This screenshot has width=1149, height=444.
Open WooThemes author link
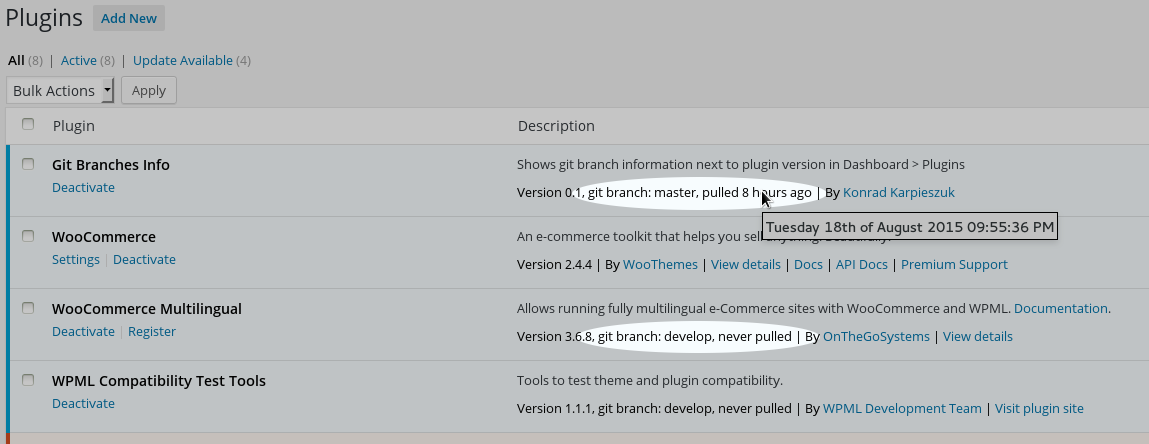point(660,264)
